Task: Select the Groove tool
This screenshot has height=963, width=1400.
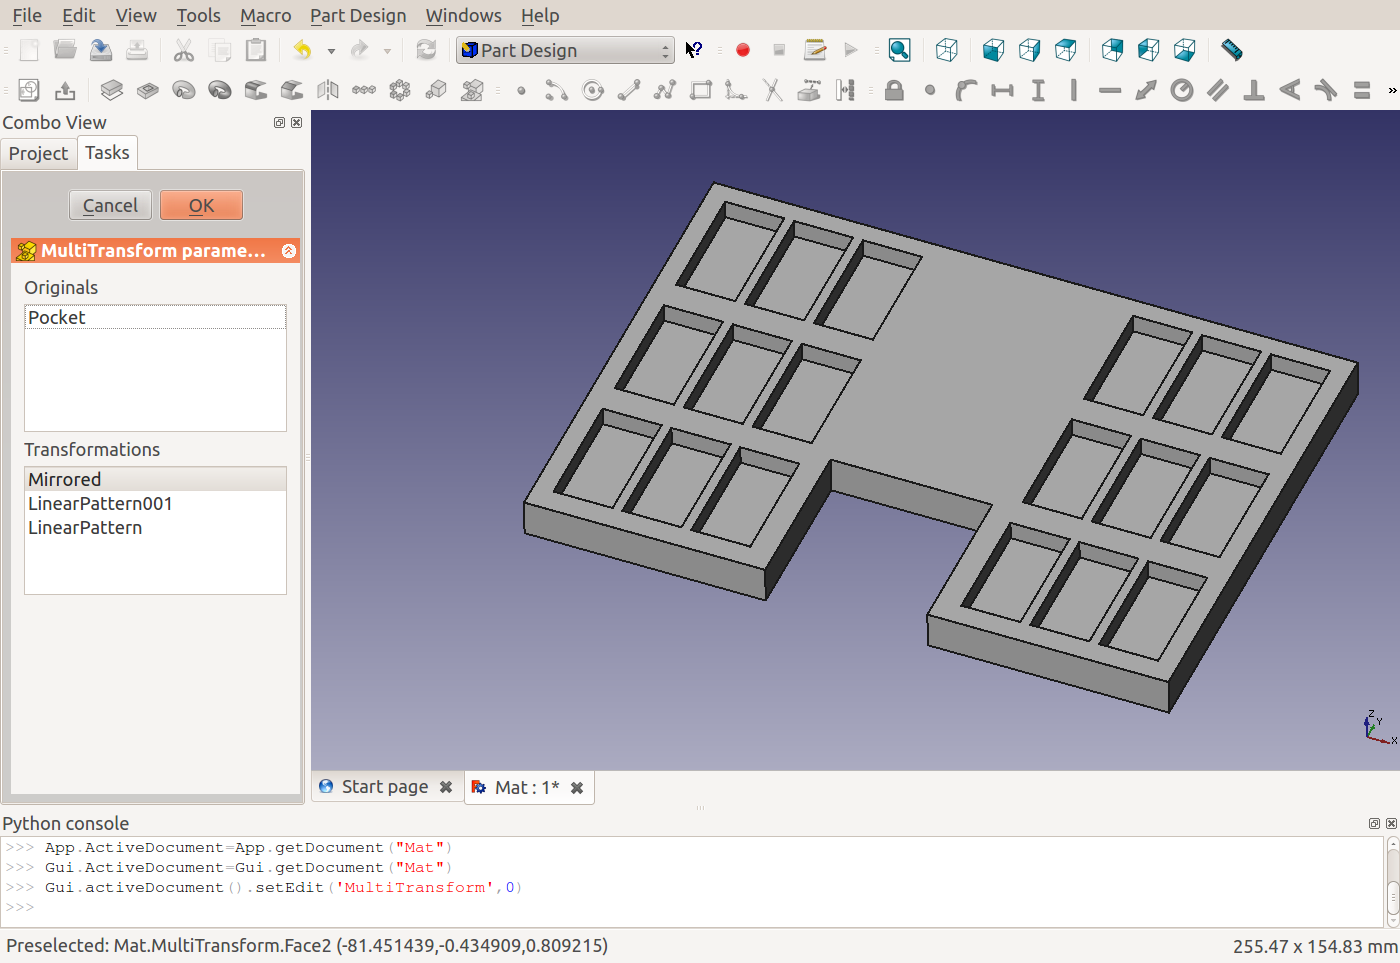Action: tap(220, 90)
